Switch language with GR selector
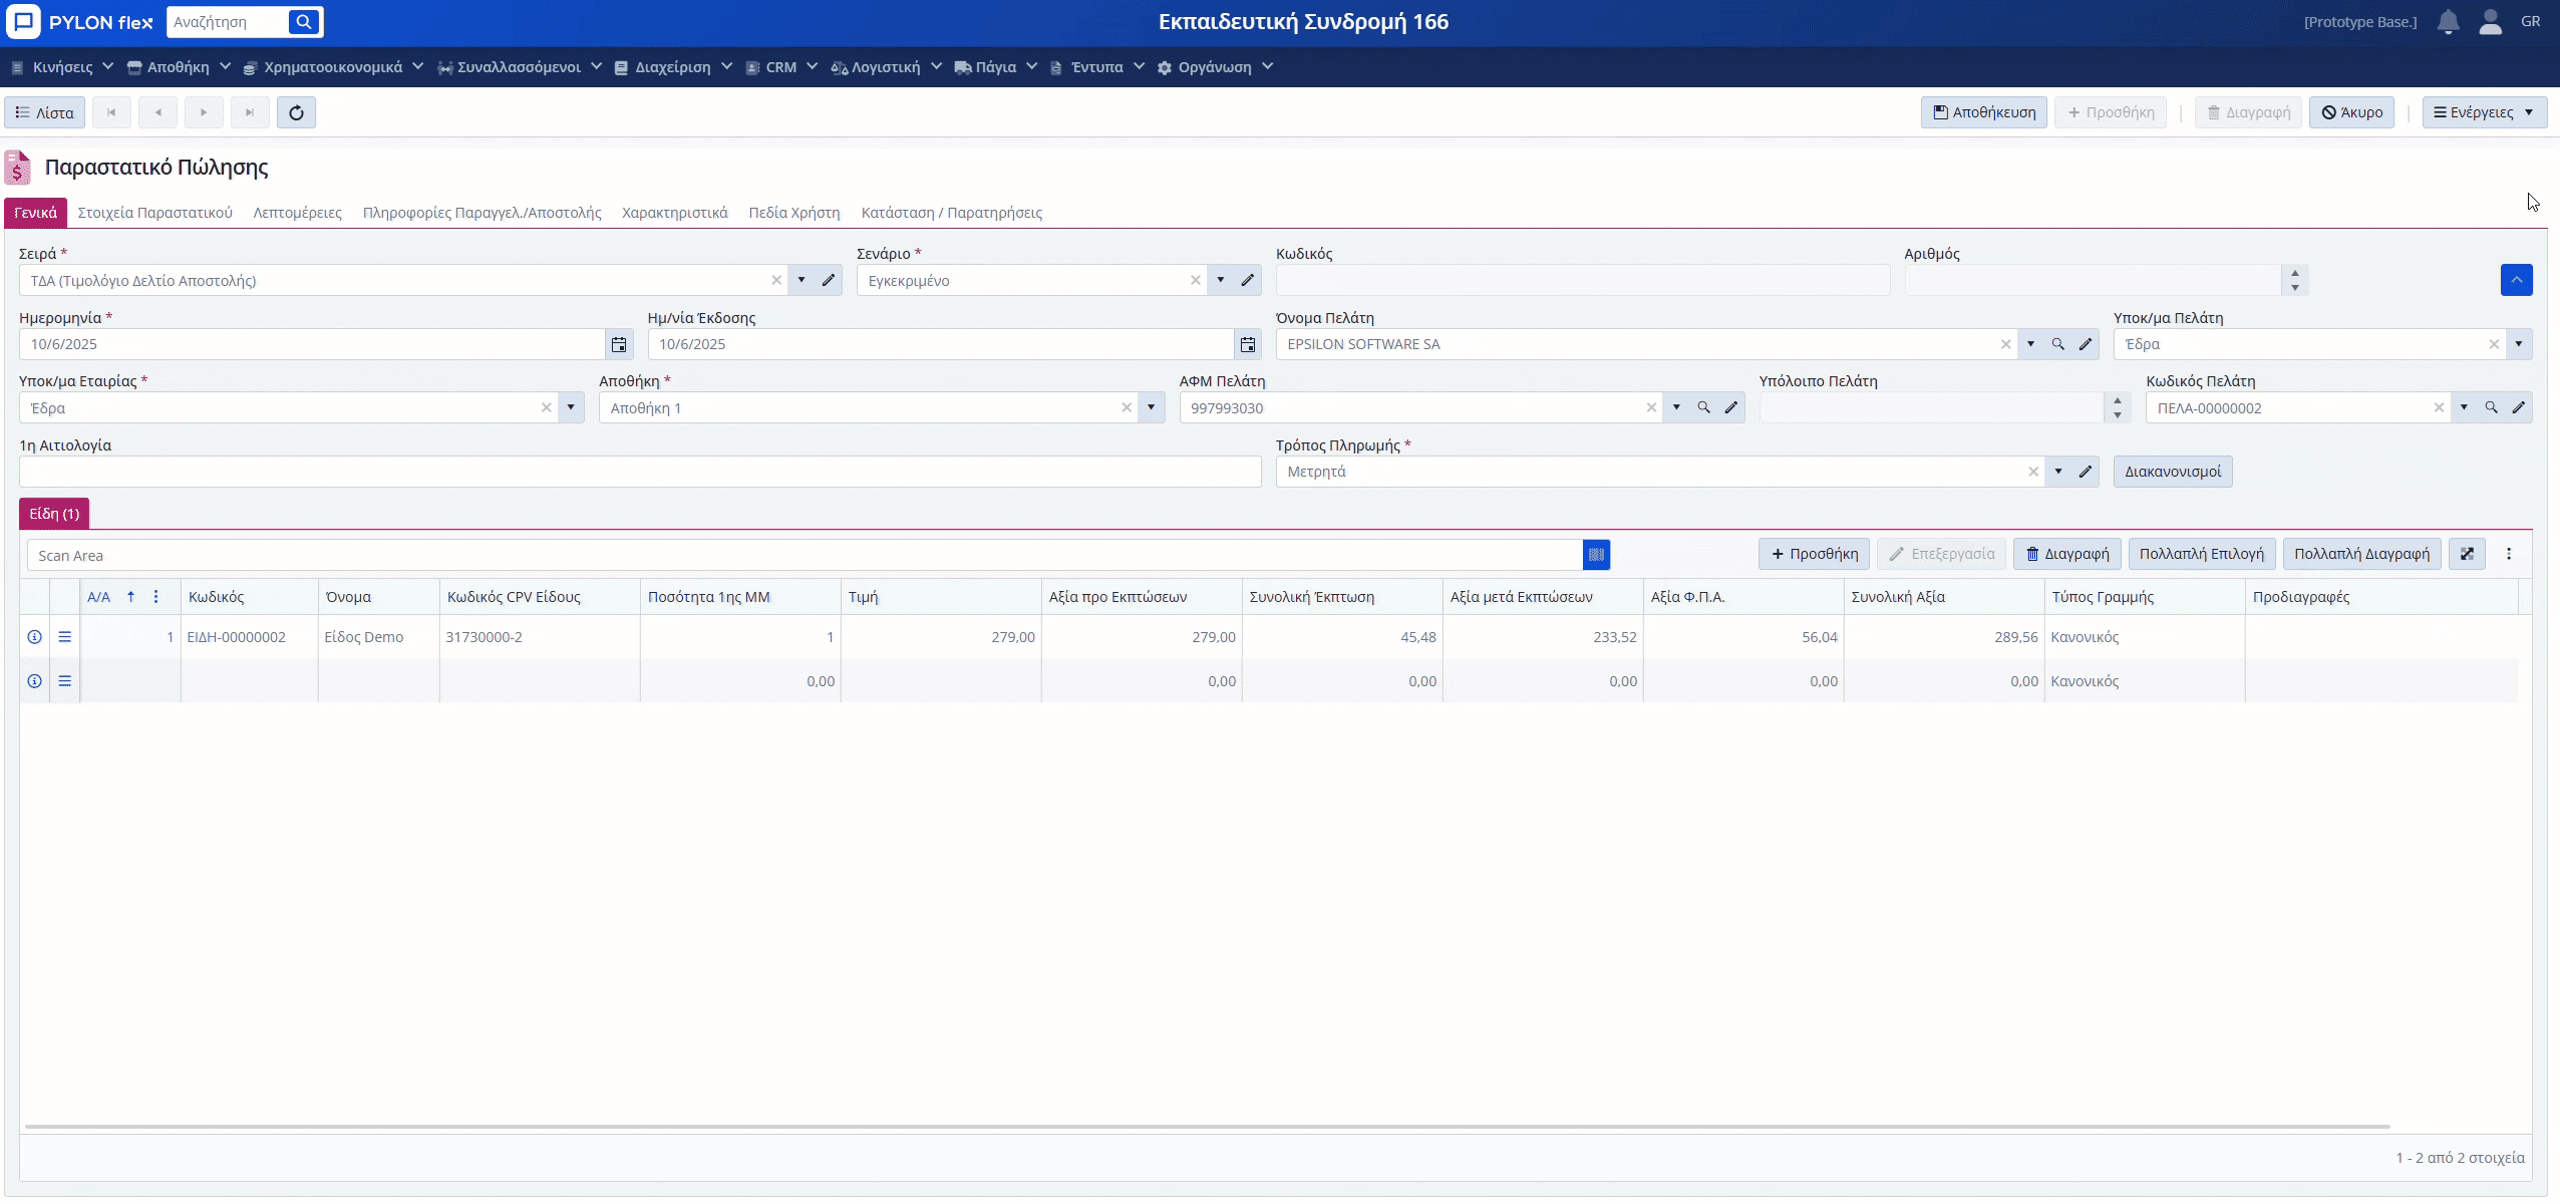This screenshot has height=1204, width=2560. (2531, 21)
